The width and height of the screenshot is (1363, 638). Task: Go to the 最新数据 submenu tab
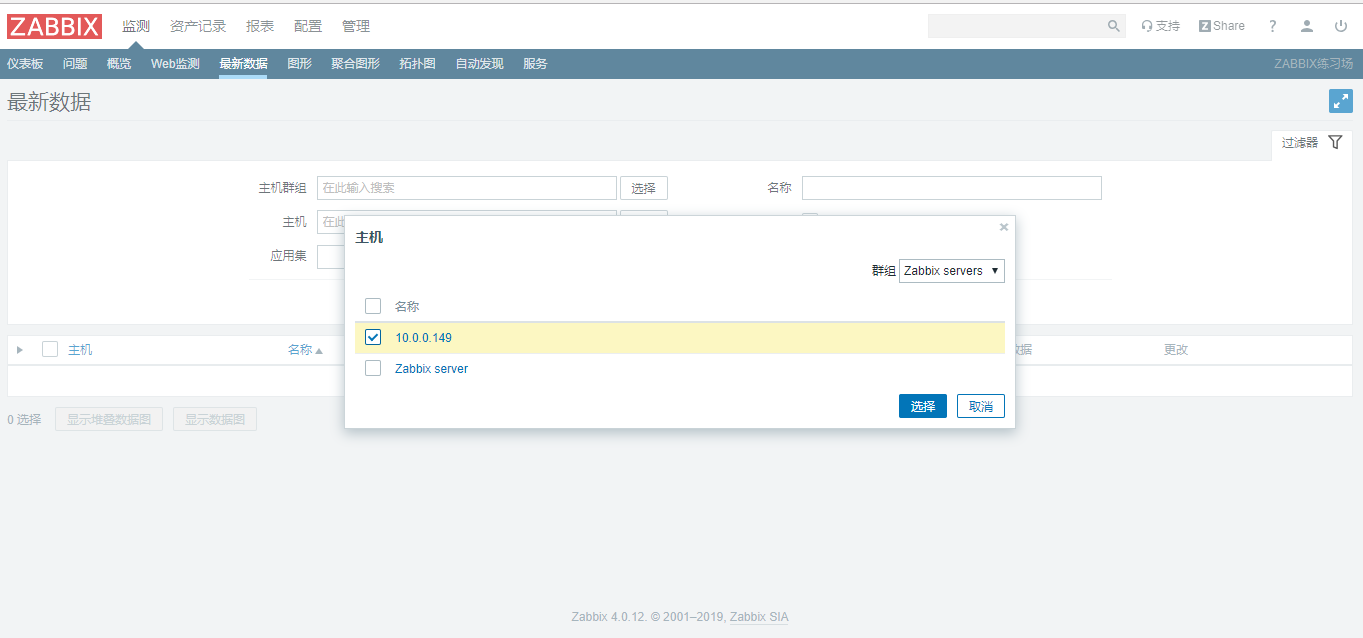243,64
